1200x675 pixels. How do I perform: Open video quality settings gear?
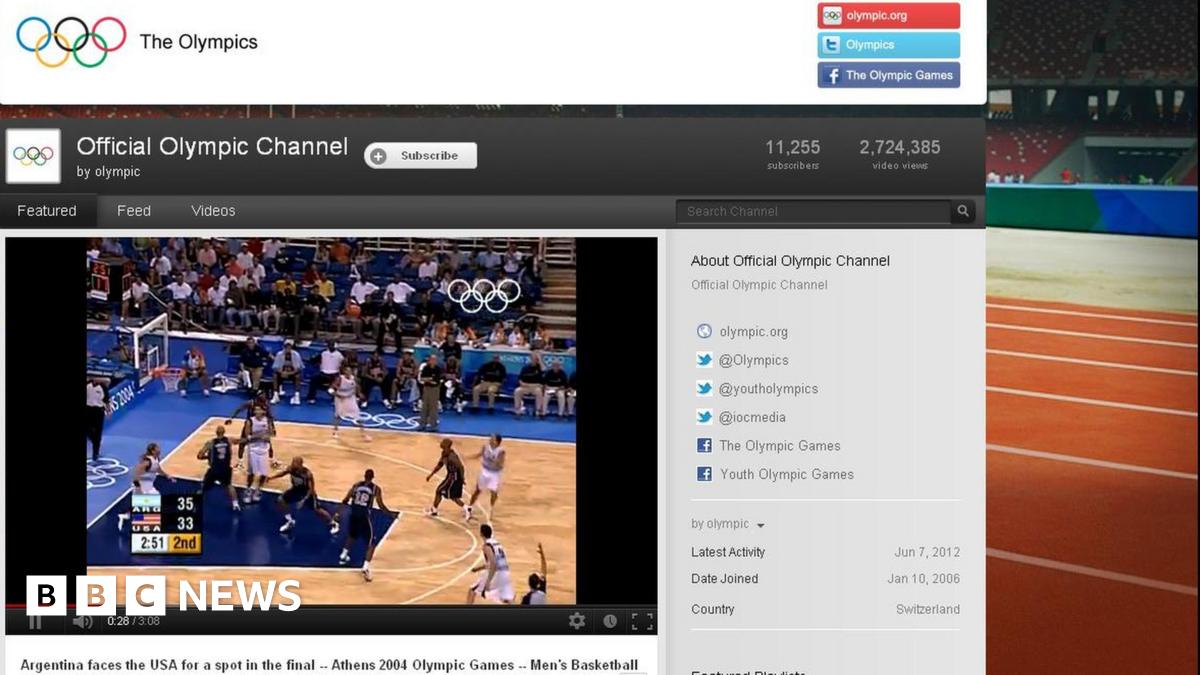point(577,621)
